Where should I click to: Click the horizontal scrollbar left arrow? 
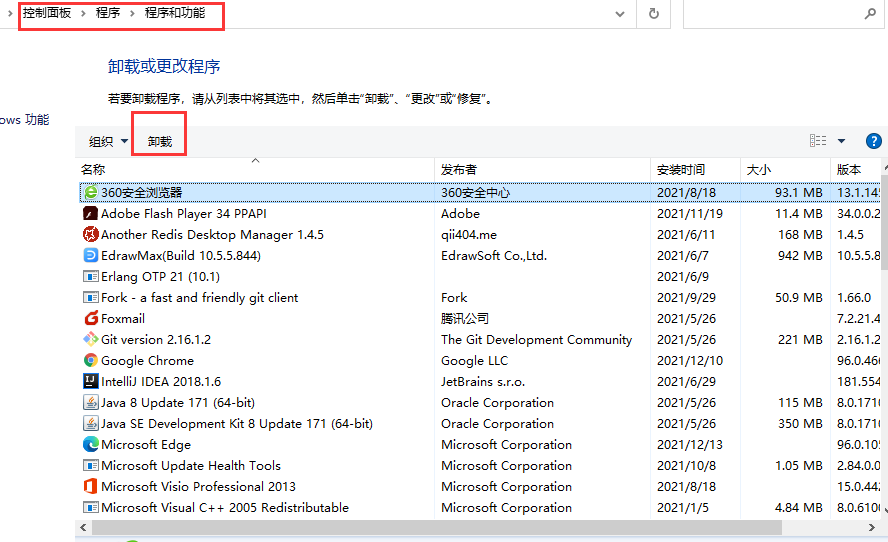(83, 527)
